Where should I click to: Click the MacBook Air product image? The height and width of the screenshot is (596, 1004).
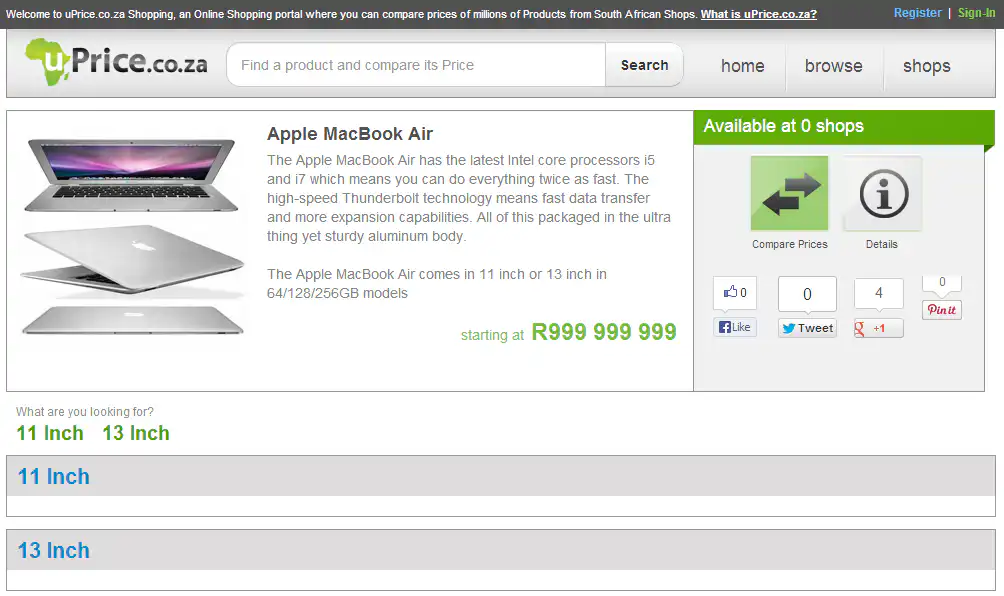[x=132, y=237]
